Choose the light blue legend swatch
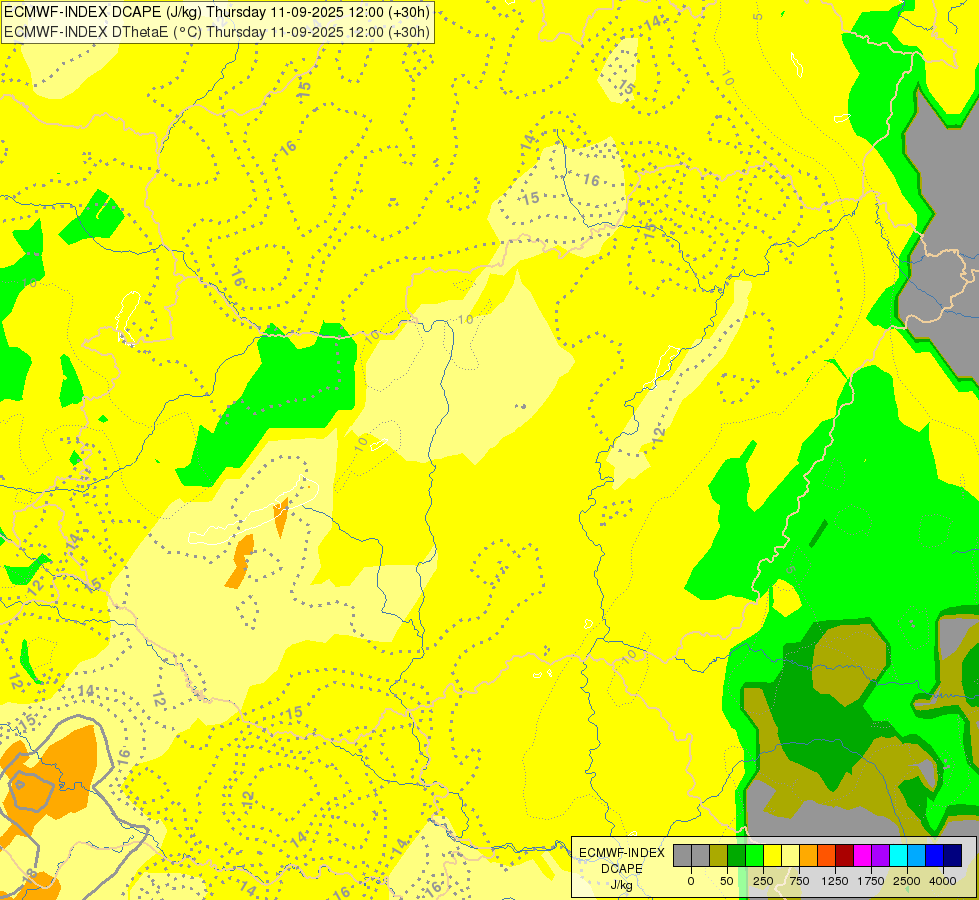 pos(917,855)
